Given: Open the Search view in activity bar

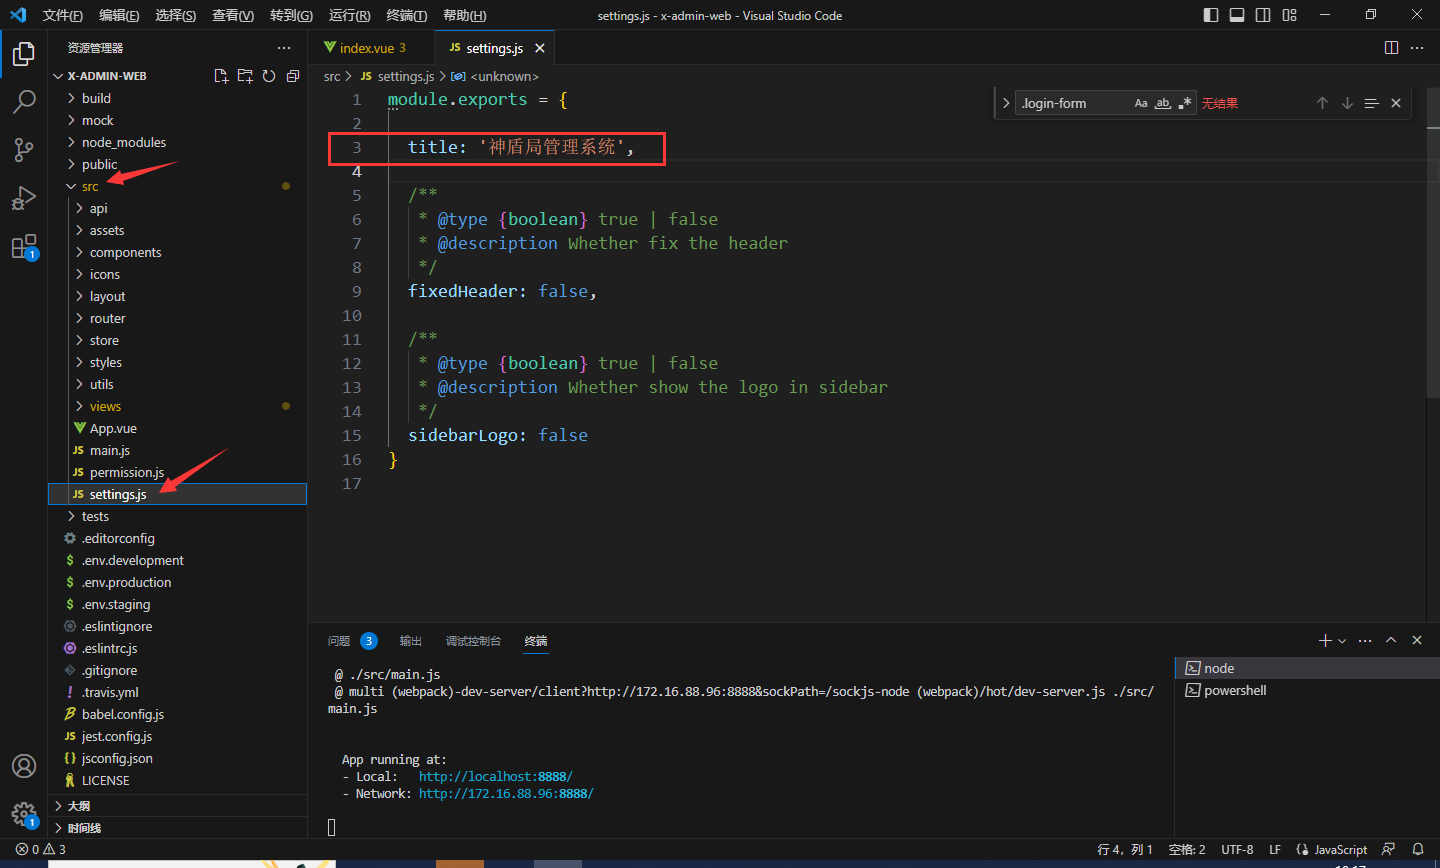Looking at the screenshot, I should (24, 102).
